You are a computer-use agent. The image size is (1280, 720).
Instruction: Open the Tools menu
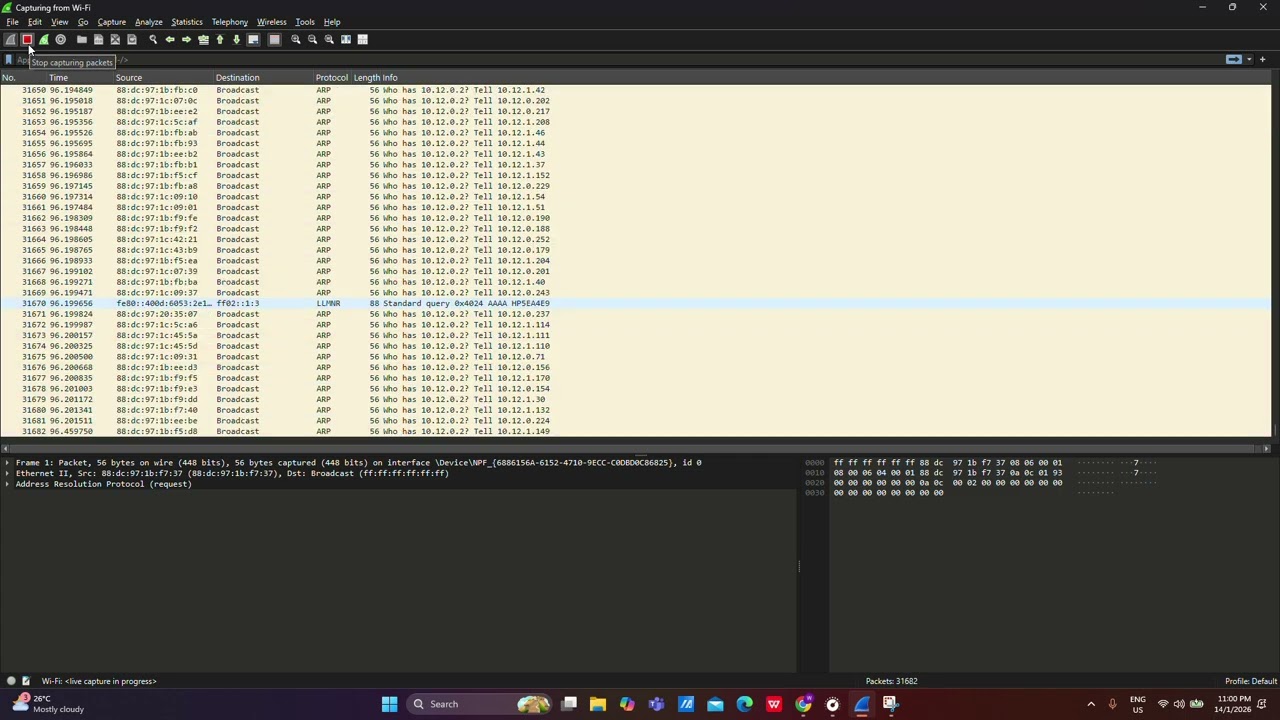pyautogui.click(x=305, y=22)
